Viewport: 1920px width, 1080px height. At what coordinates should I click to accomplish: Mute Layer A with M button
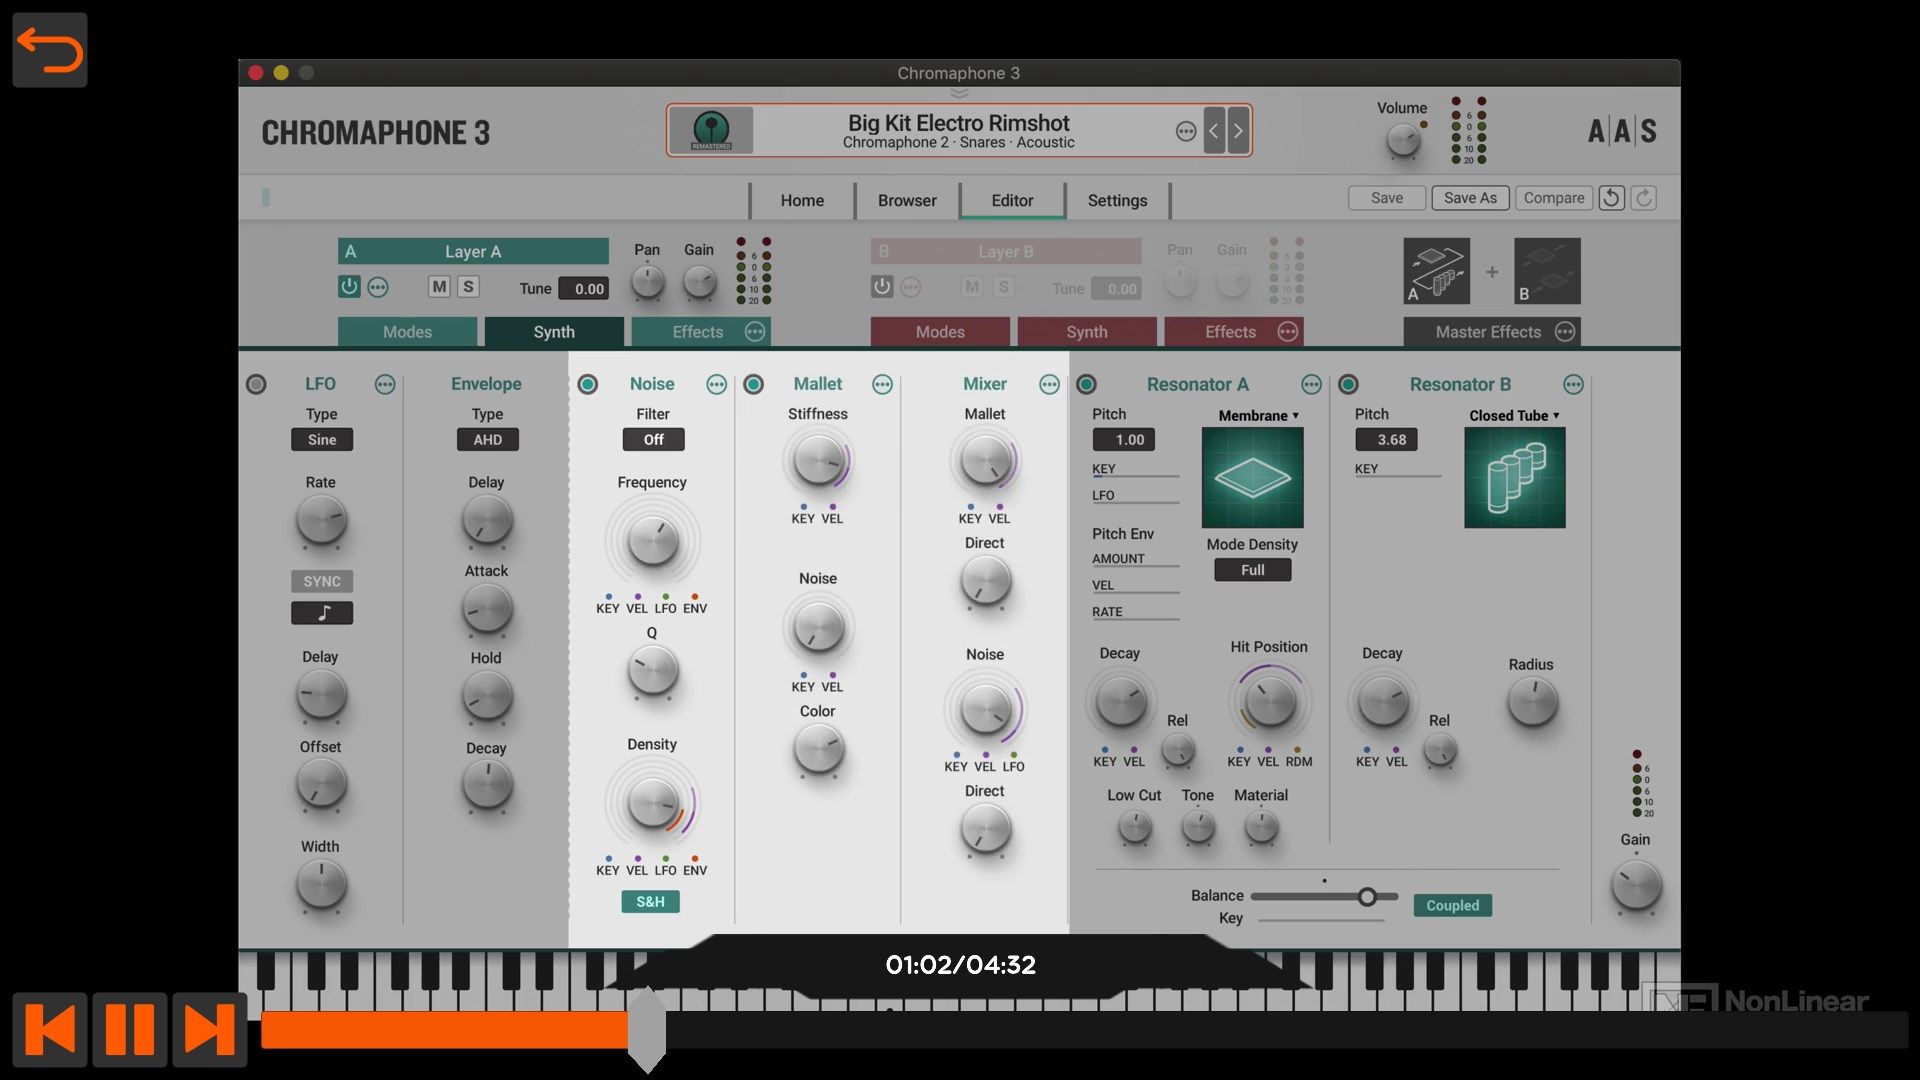(x=439, y=287)
